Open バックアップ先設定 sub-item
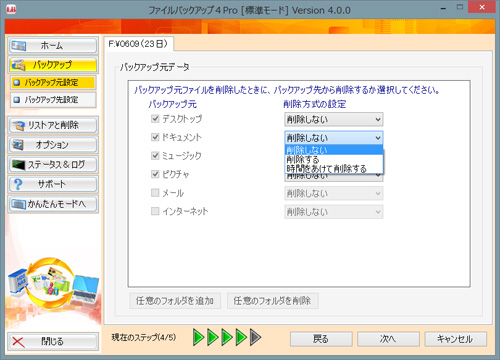The image size is (500, 360). point(53,100)
